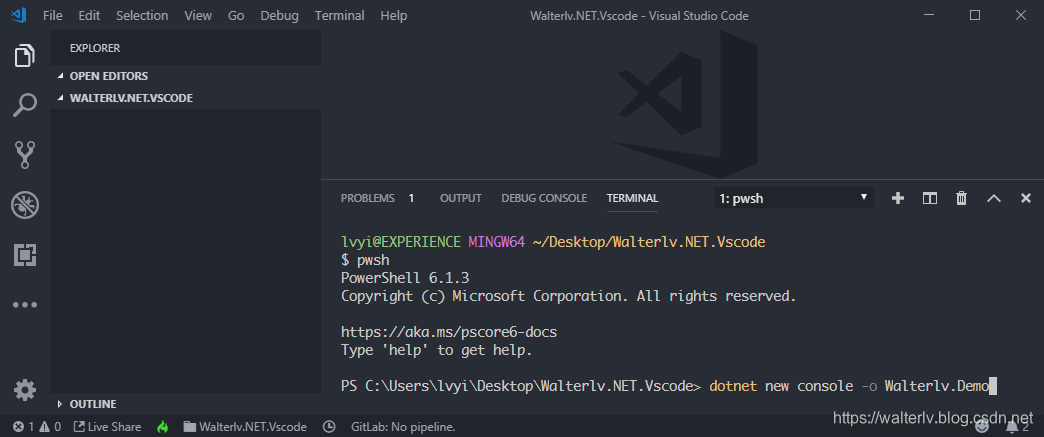Open the Help menu

pyautogui.click(x=393, y=15)
